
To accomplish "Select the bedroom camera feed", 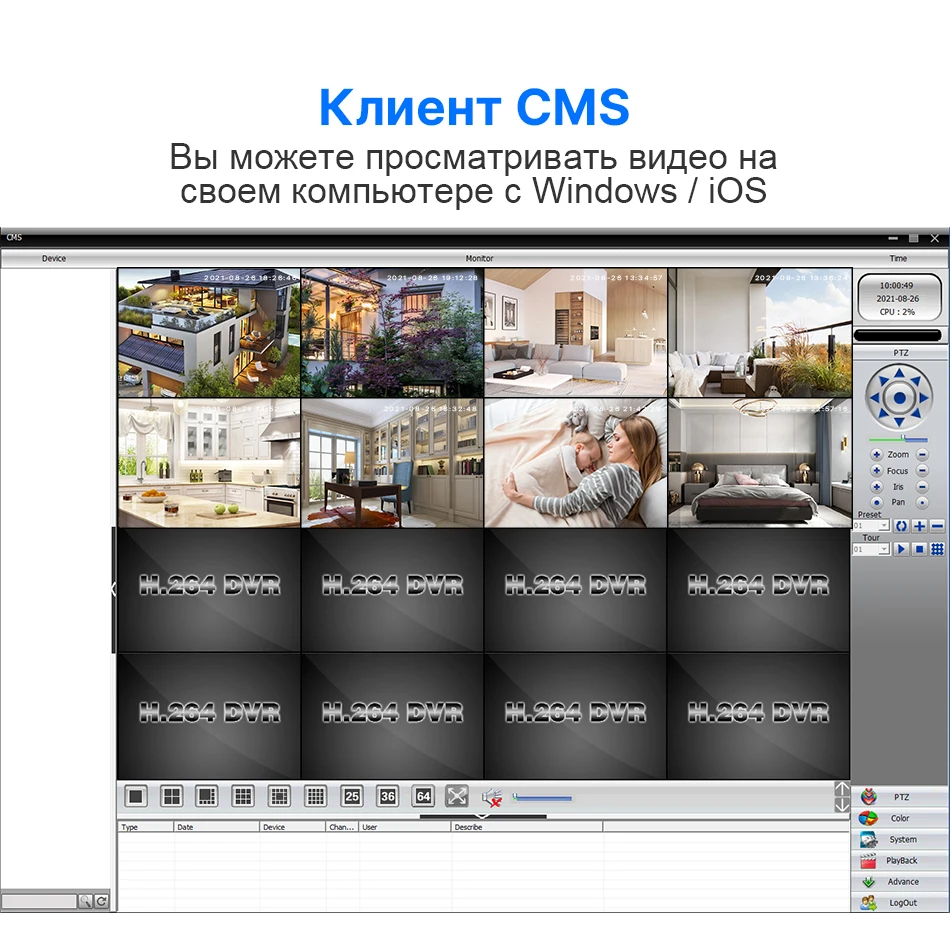I will pyautogui.click(x=759, y=463).
